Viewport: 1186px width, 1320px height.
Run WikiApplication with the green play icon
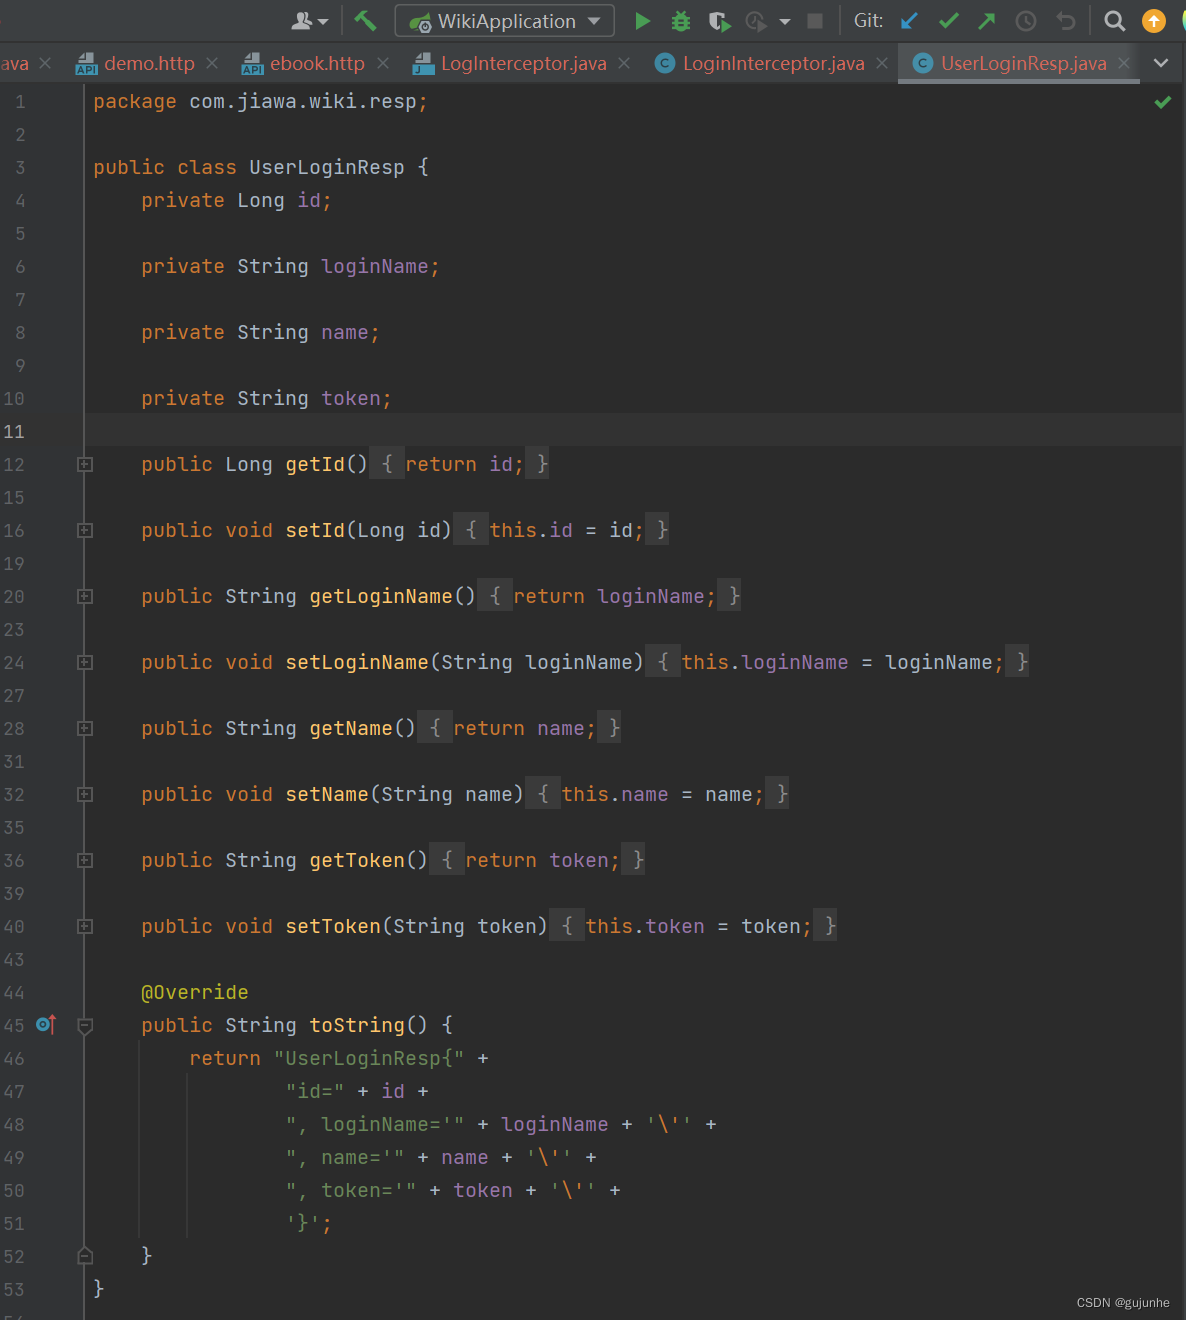point(643,20)
